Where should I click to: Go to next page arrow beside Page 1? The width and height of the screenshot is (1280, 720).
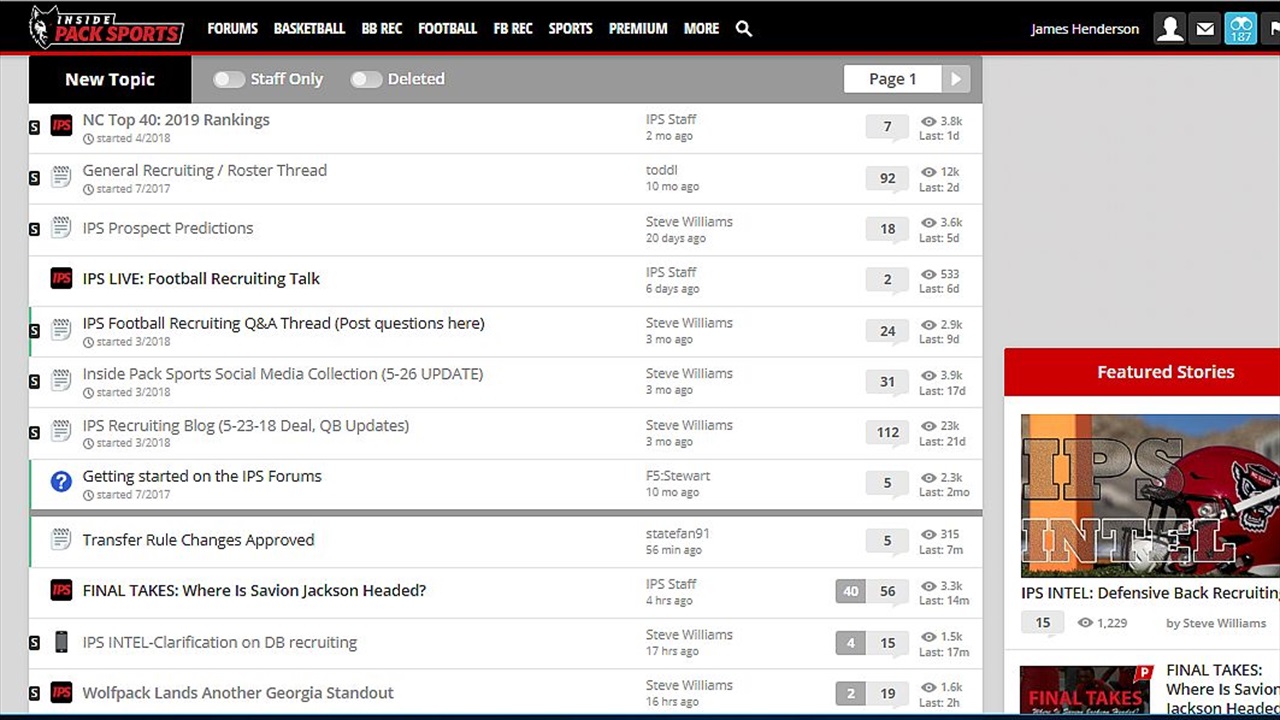click(x=956, y=79)
